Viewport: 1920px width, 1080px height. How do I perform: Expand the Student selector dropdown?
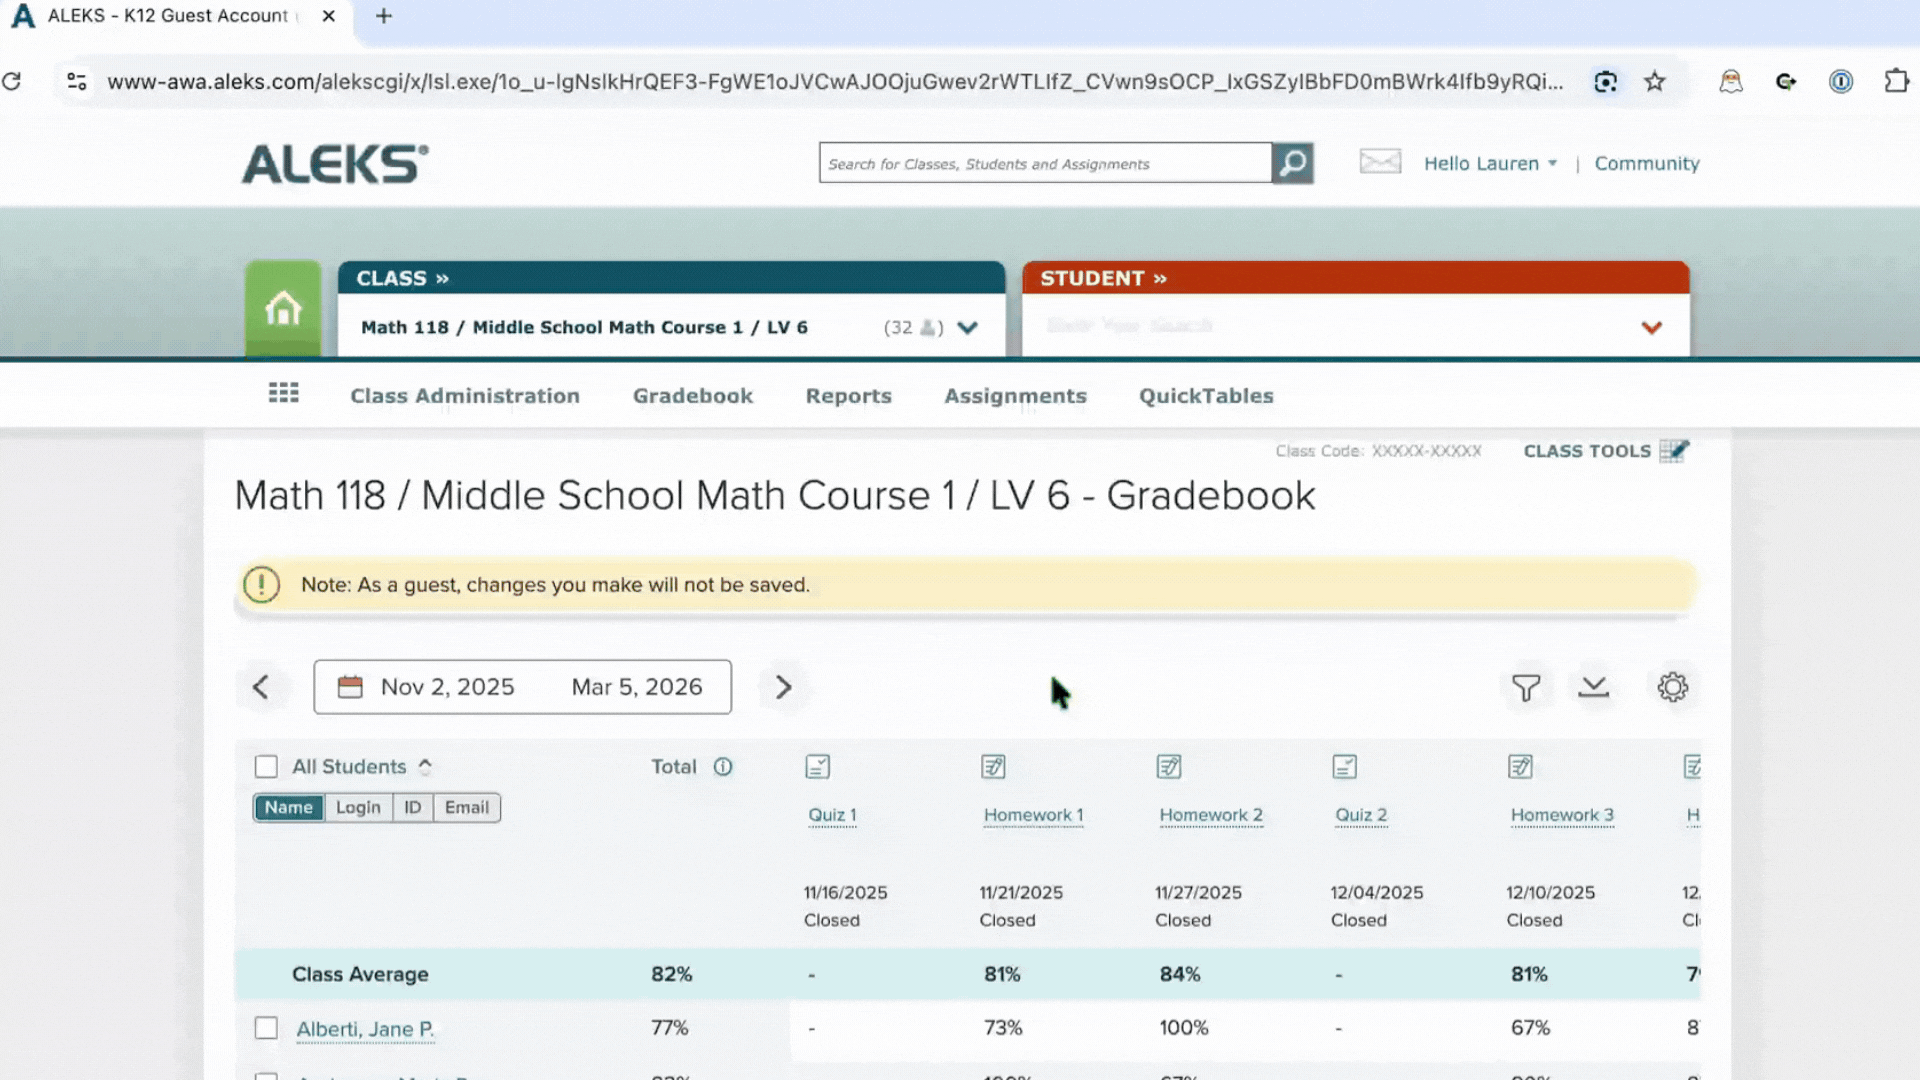point(1651,327)
